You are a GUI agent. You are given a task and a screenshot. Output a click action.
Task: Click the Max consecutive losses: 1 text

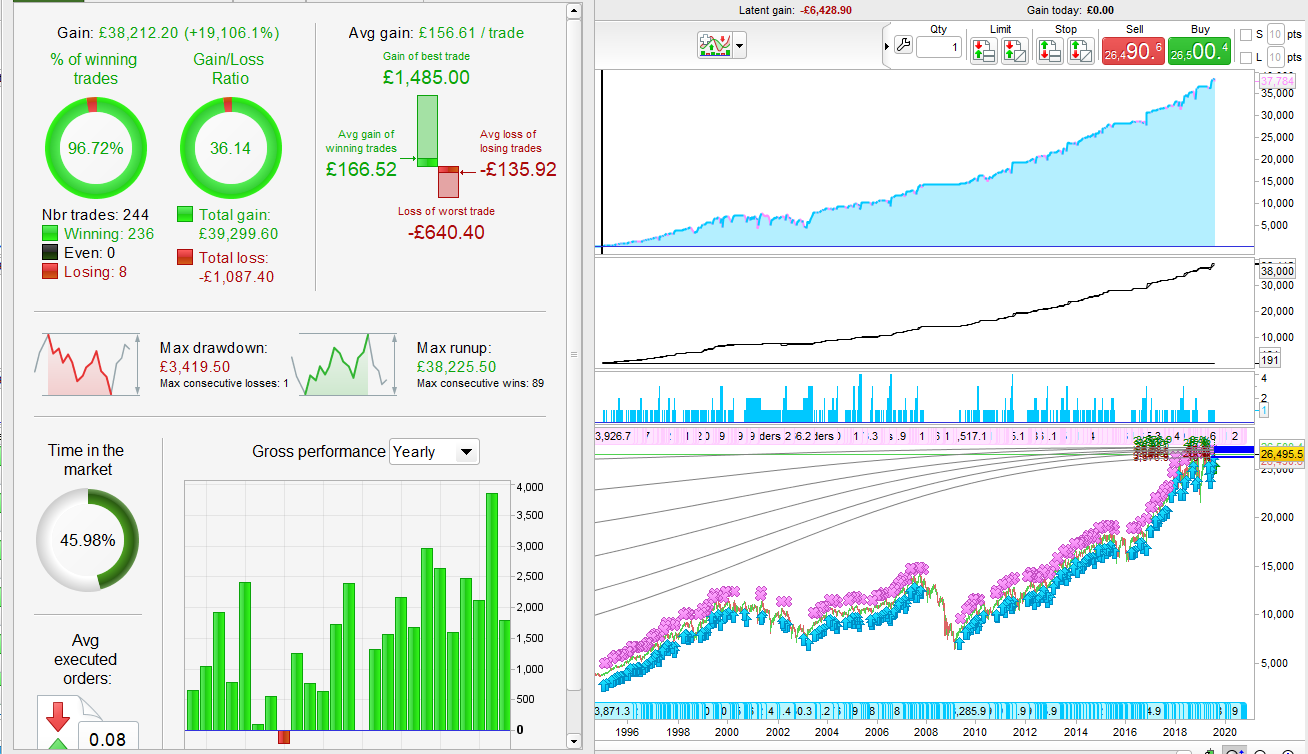tap(224, 384)
